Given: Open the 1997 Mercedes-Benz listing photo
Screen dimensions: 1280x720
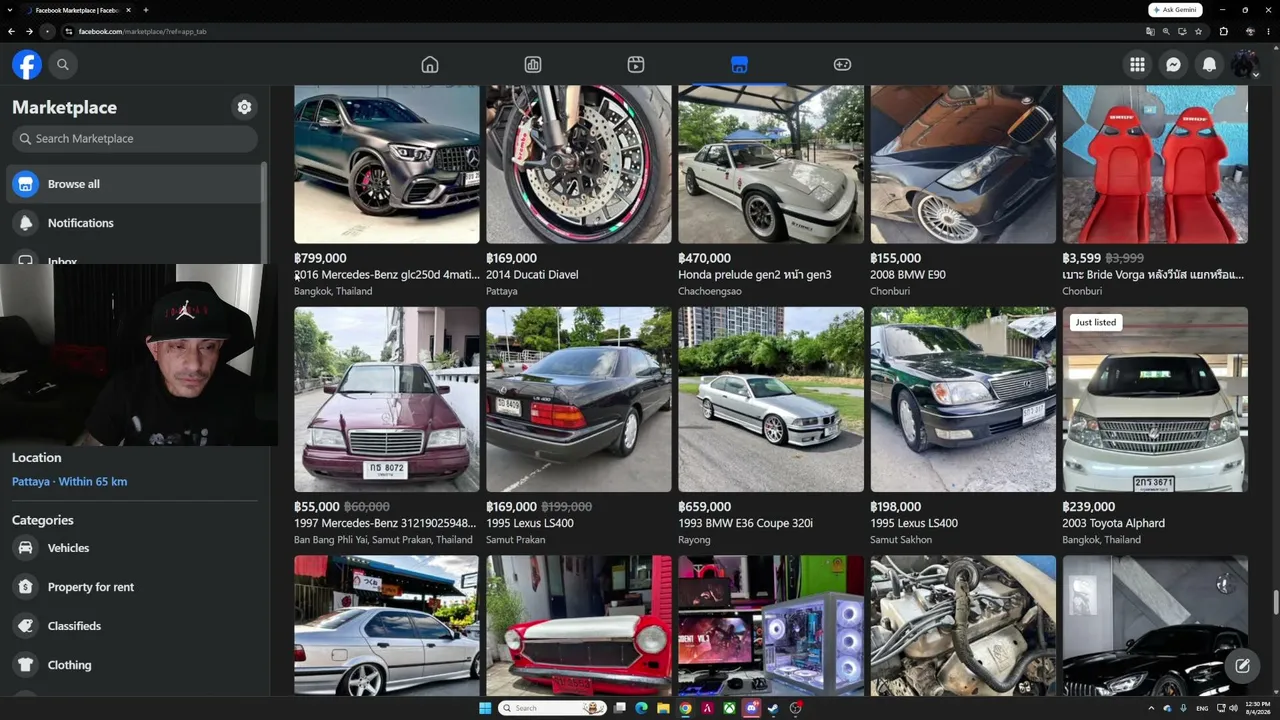Looking at the screenshot, I should (387, 400).
